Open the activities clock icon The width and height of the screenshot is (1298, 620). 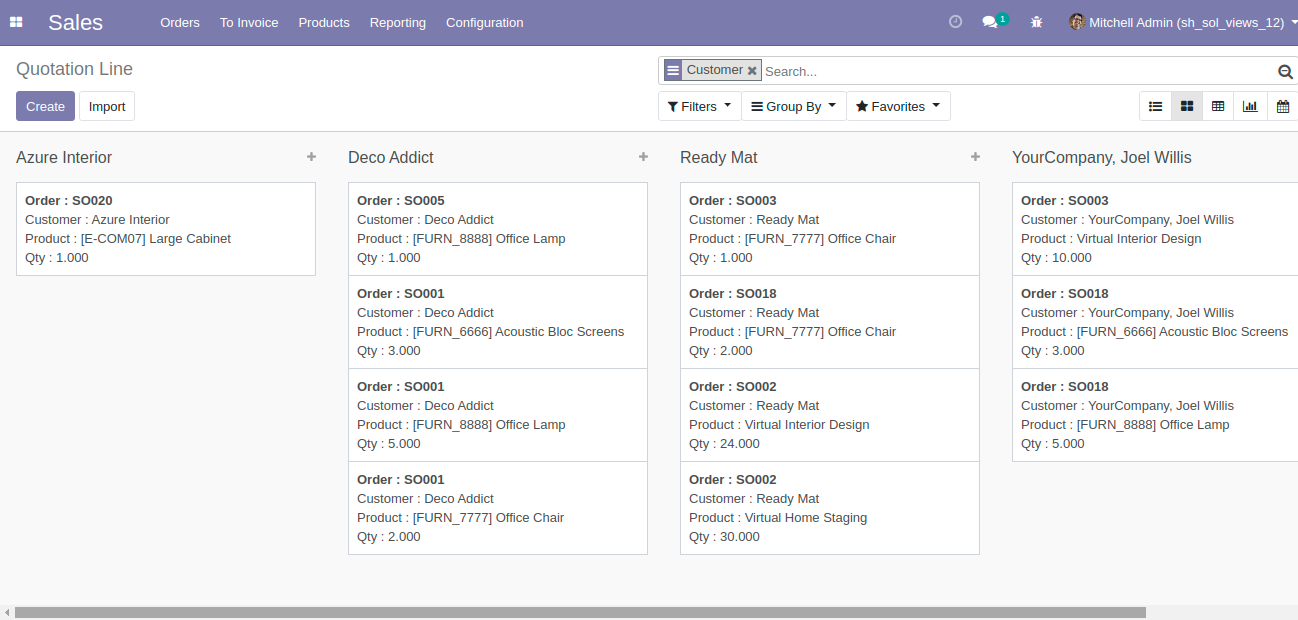(955, 21)
